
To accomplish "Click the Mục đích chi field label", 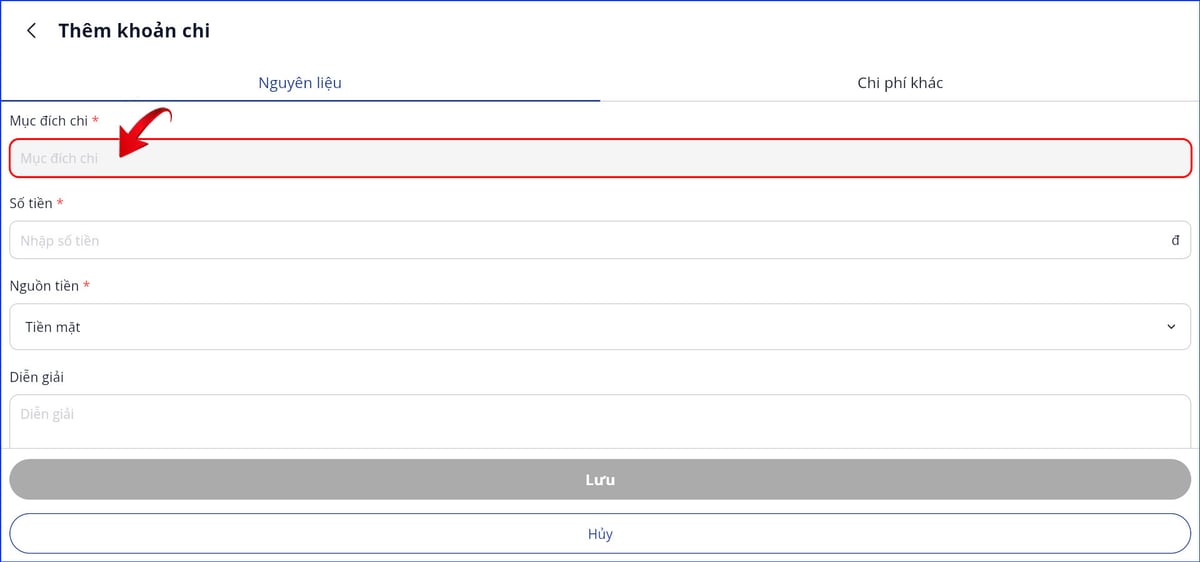I will point(49,121).
